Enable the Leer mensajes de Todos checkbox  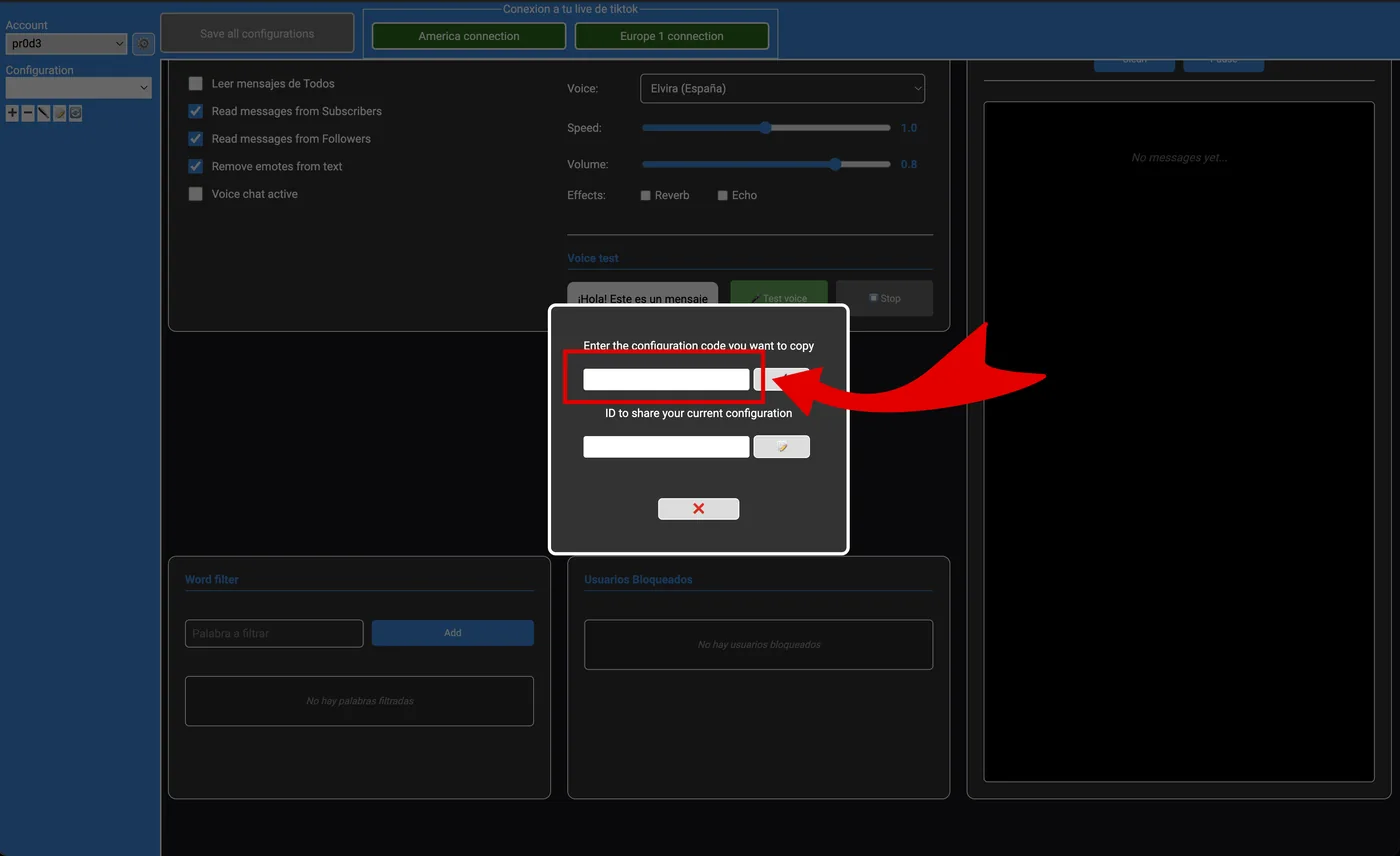(196, 84)
